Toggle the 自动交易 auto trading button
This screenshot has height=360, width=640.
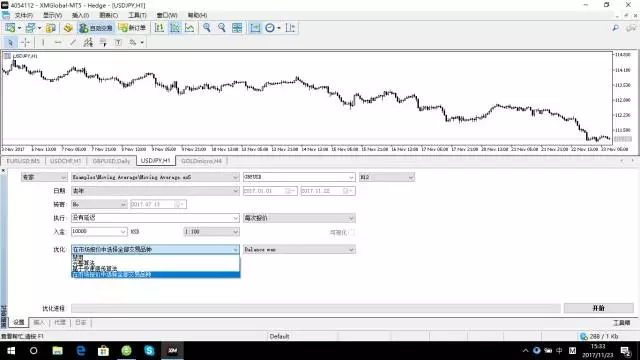pyautogui.click(x=96, y=28)
